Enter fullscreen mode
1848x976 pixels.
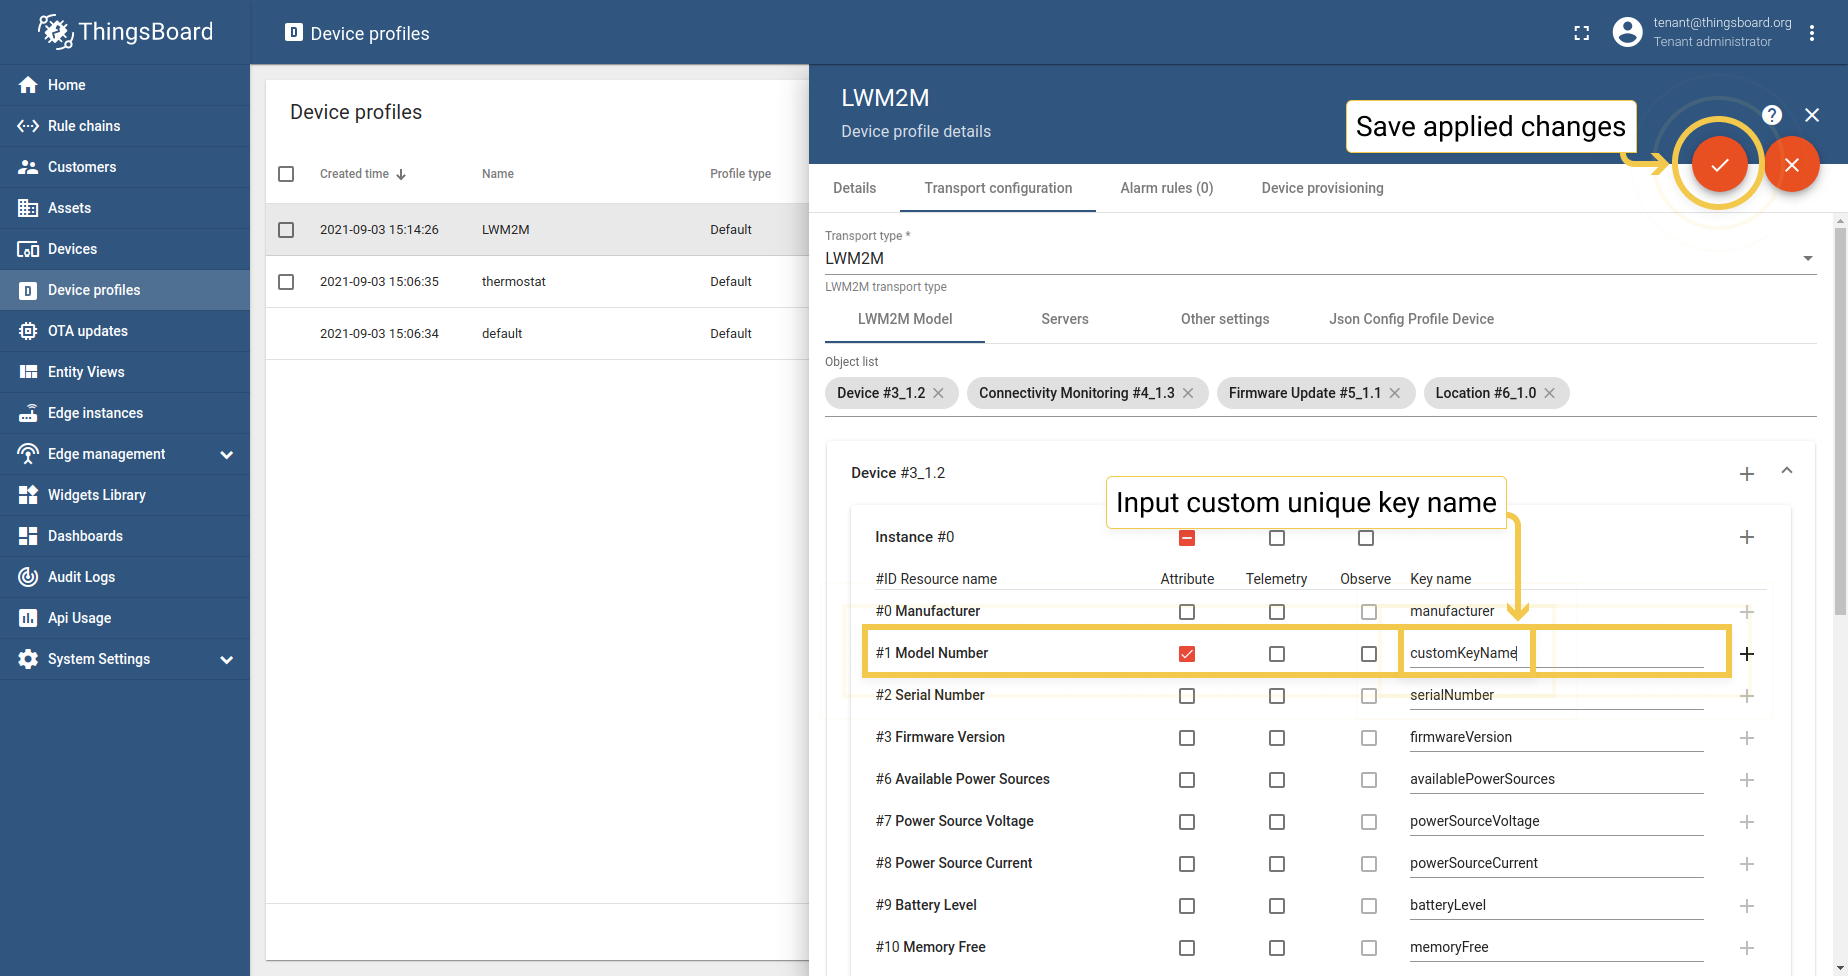pyautogui.click(x=1582, y=32)
